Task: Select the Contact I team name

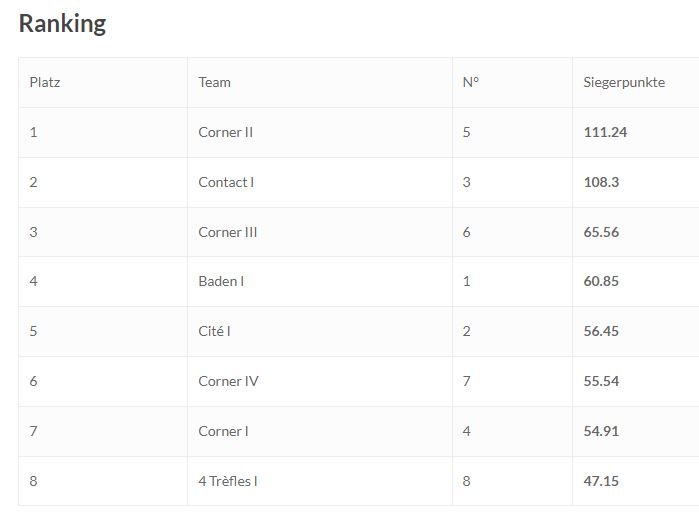Action: [x=226, y=182]
